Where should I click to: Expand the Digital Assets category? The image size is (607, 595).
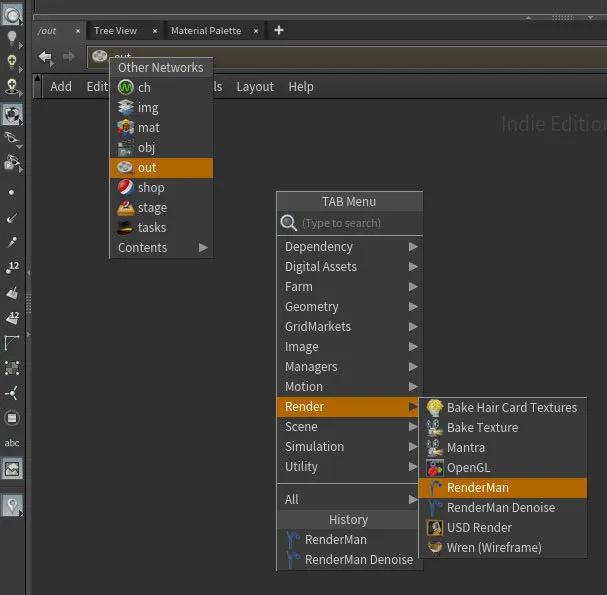tap(349, 267)
